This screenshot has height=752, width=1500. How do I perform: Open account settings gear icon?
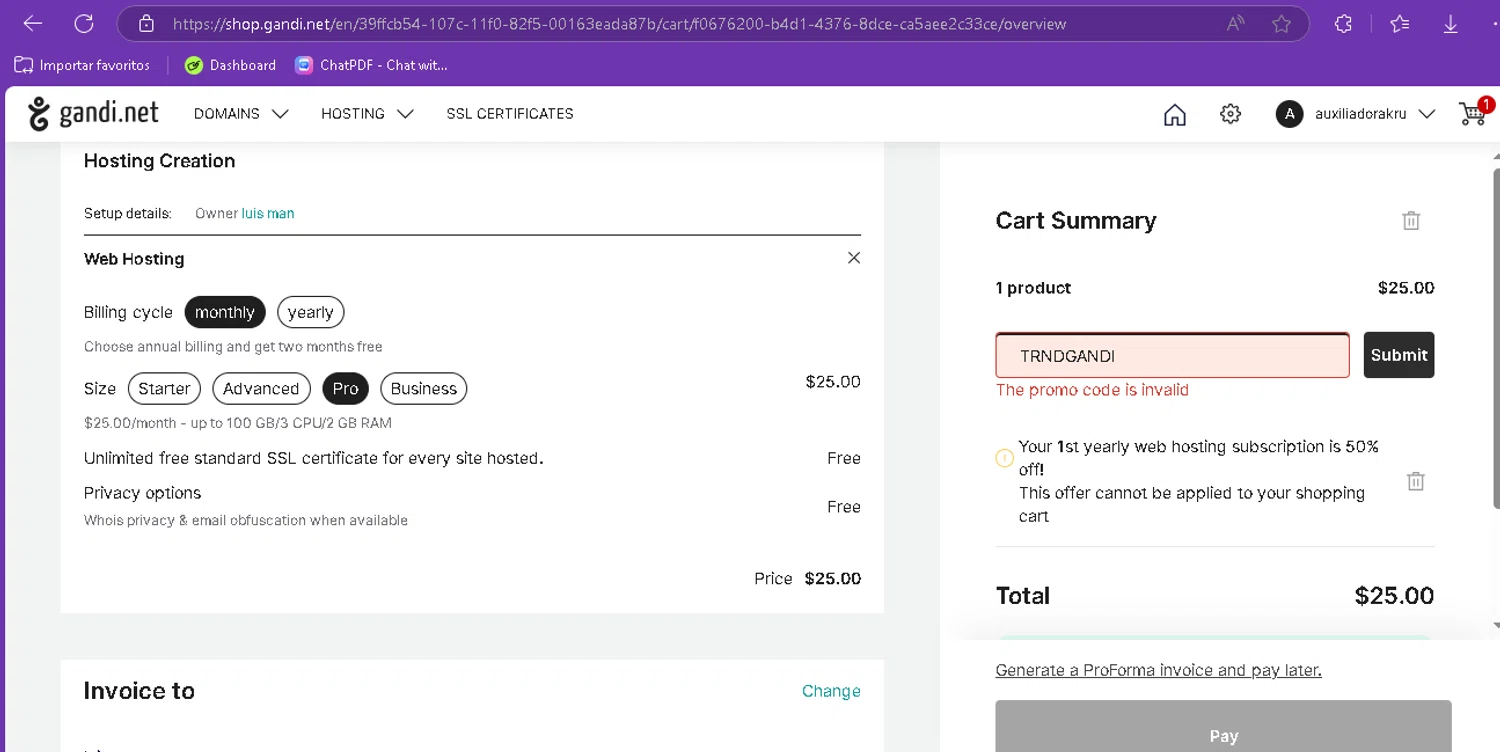coord(1231,114)
